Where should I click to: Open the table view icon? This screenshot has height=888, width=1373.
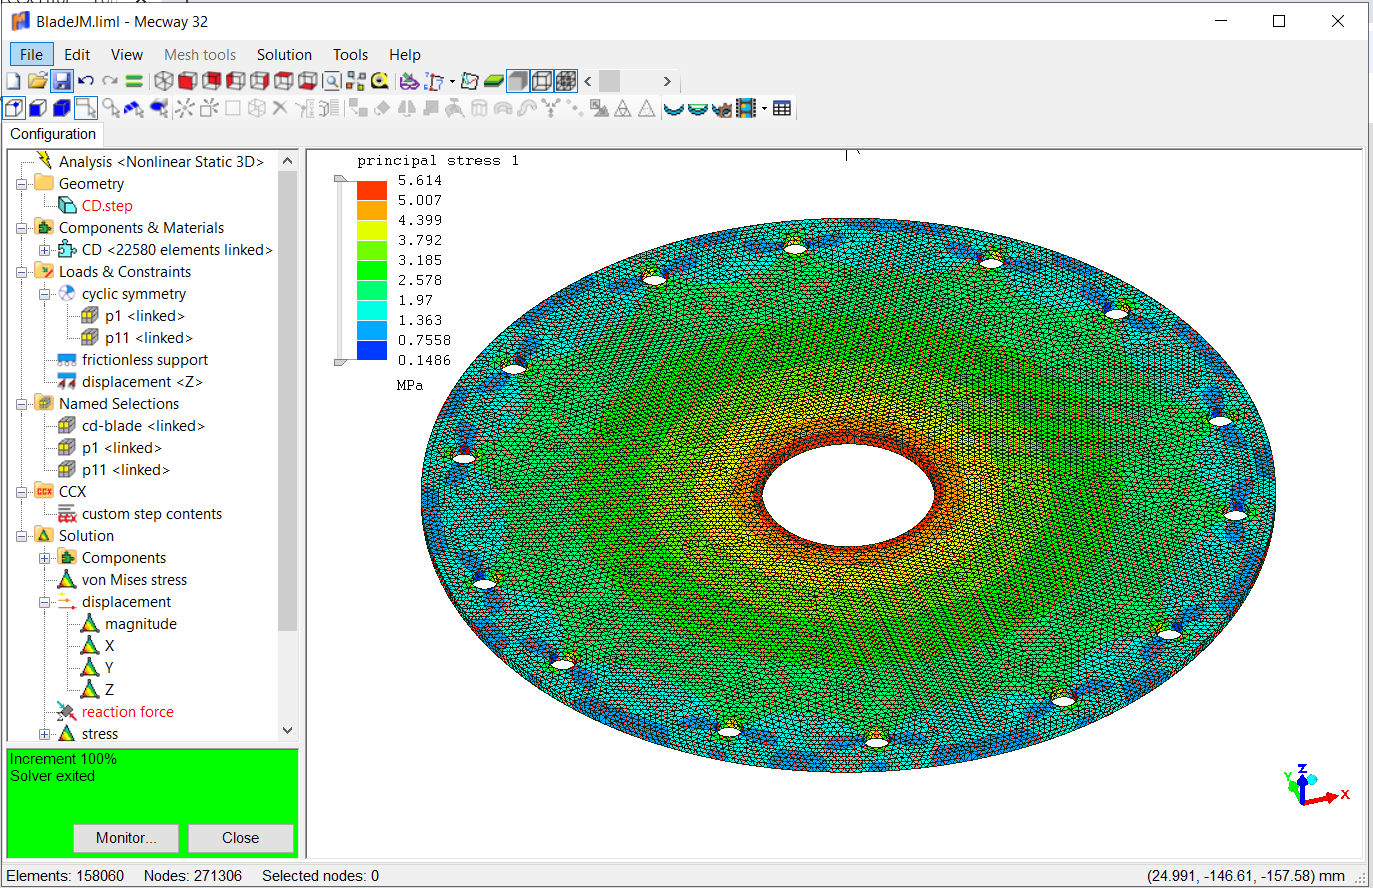782,108
